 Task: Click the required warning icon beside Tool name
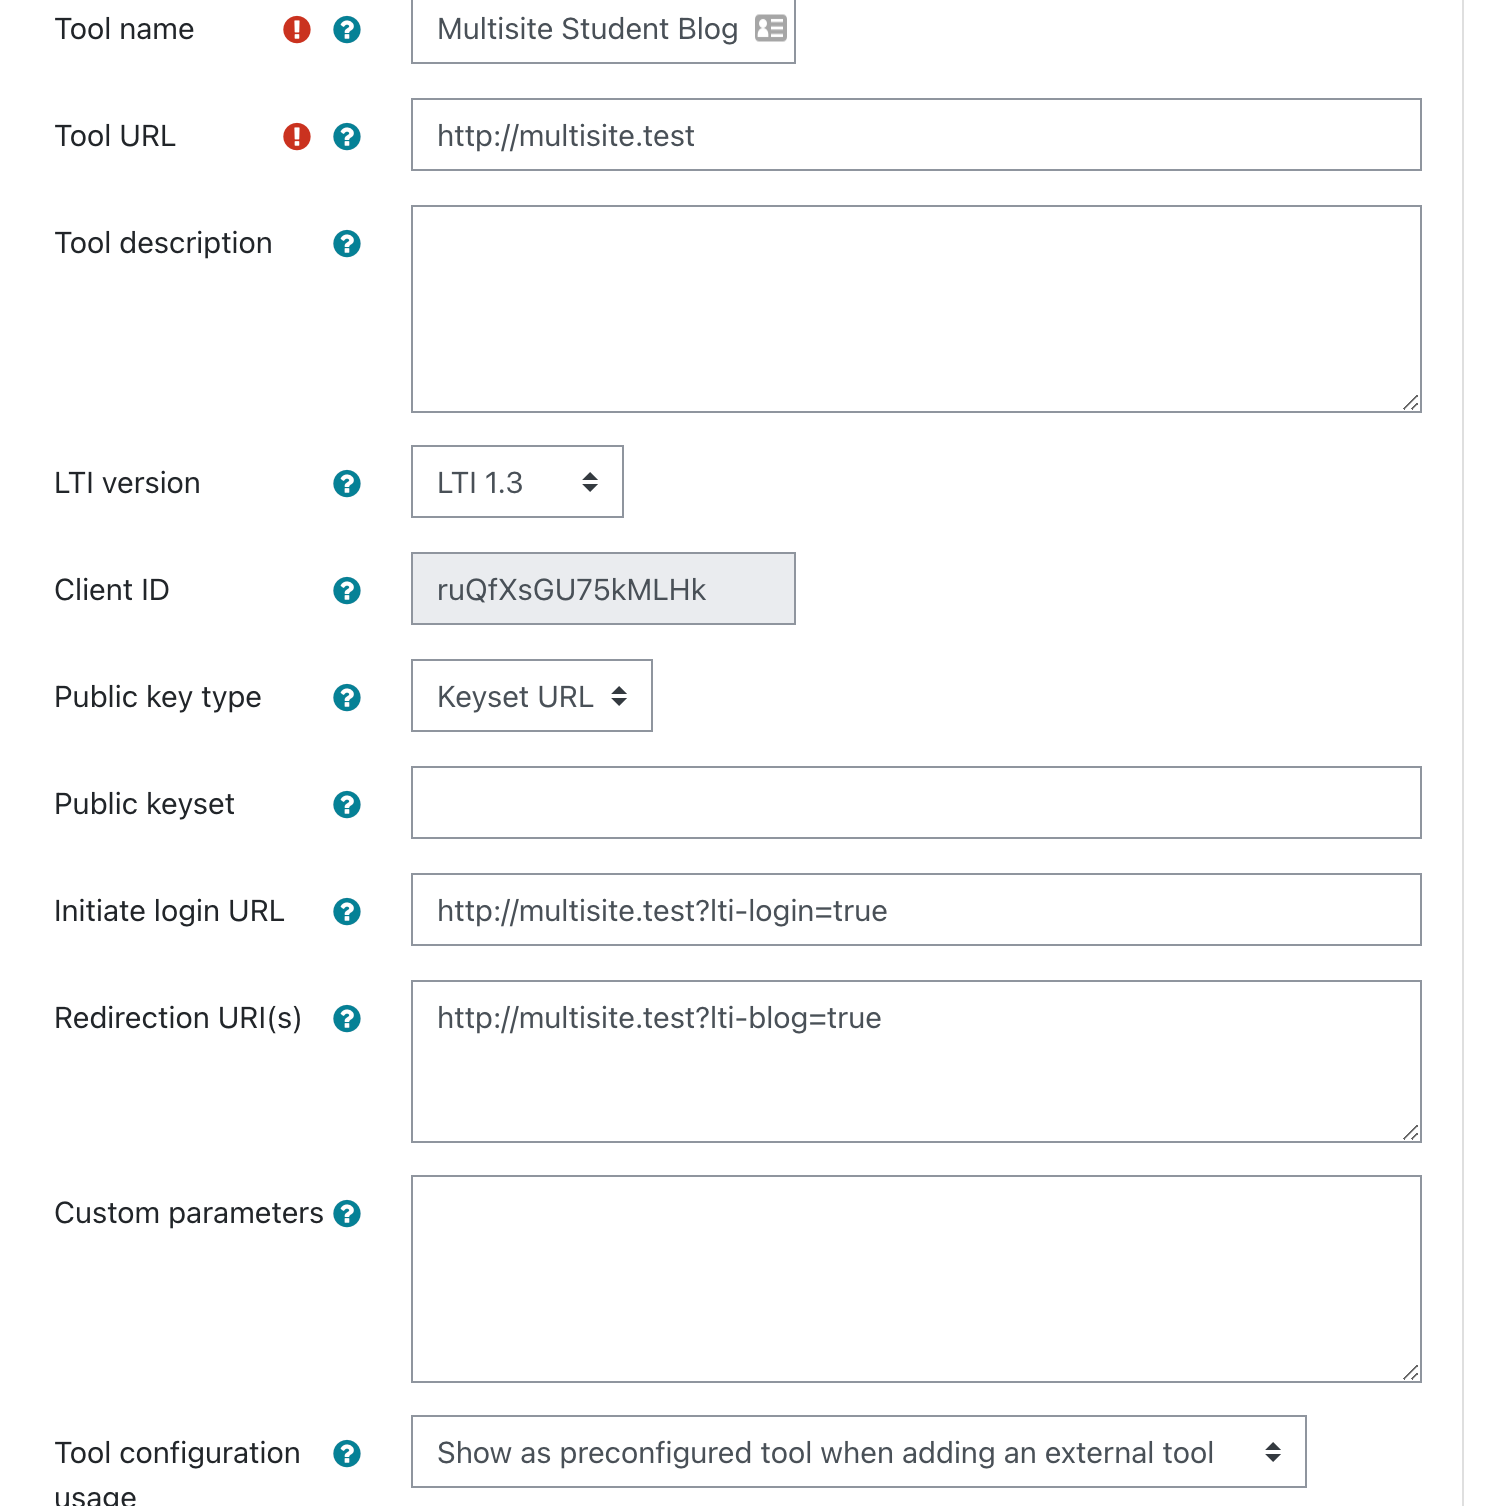[x=297, y=30]
